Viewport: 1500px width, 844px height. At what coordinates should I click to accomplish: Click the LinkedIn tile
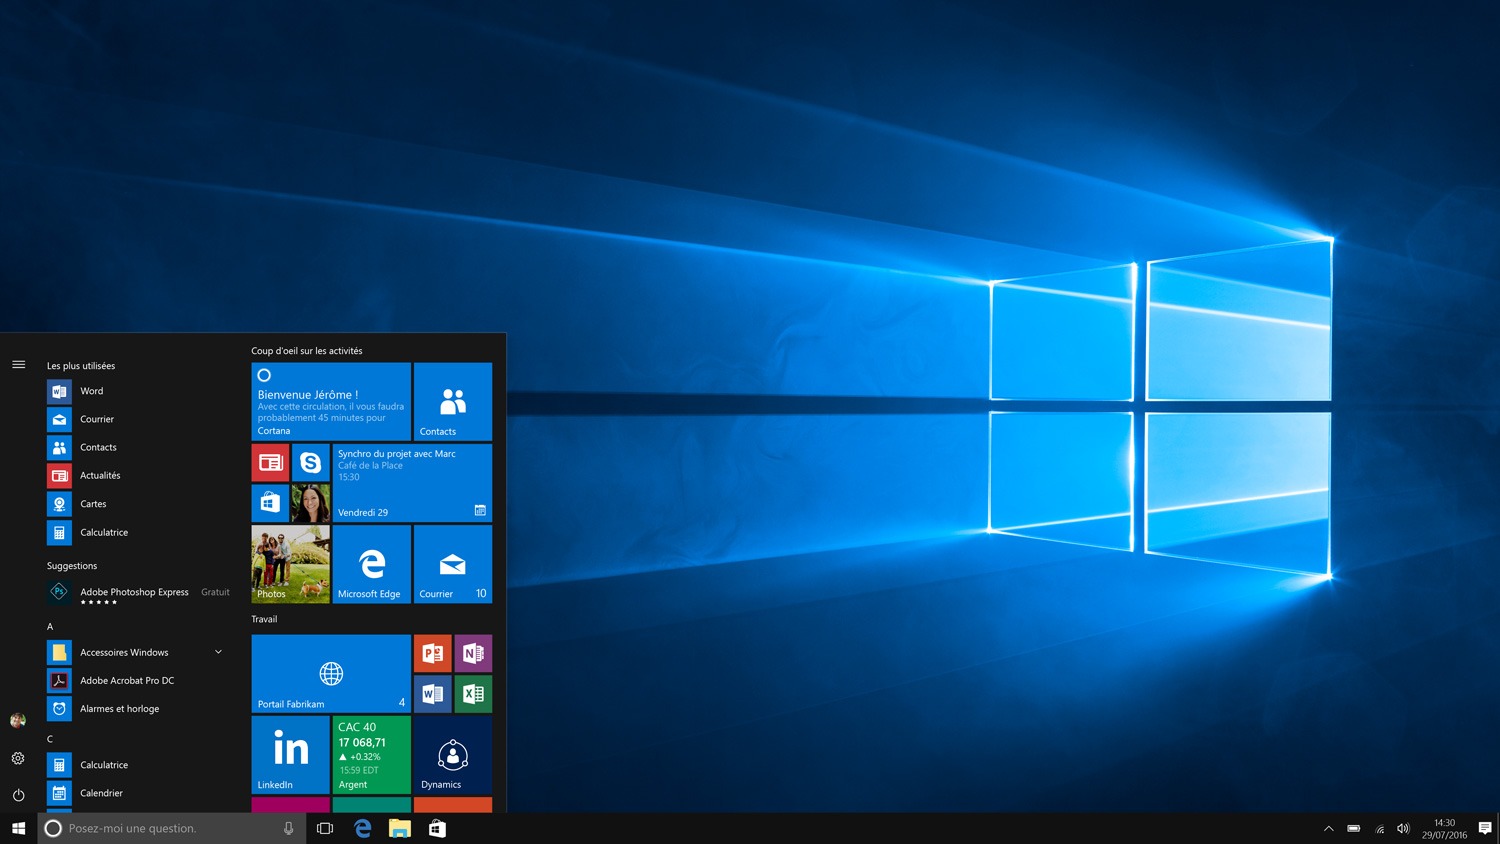tap(290, 754)
